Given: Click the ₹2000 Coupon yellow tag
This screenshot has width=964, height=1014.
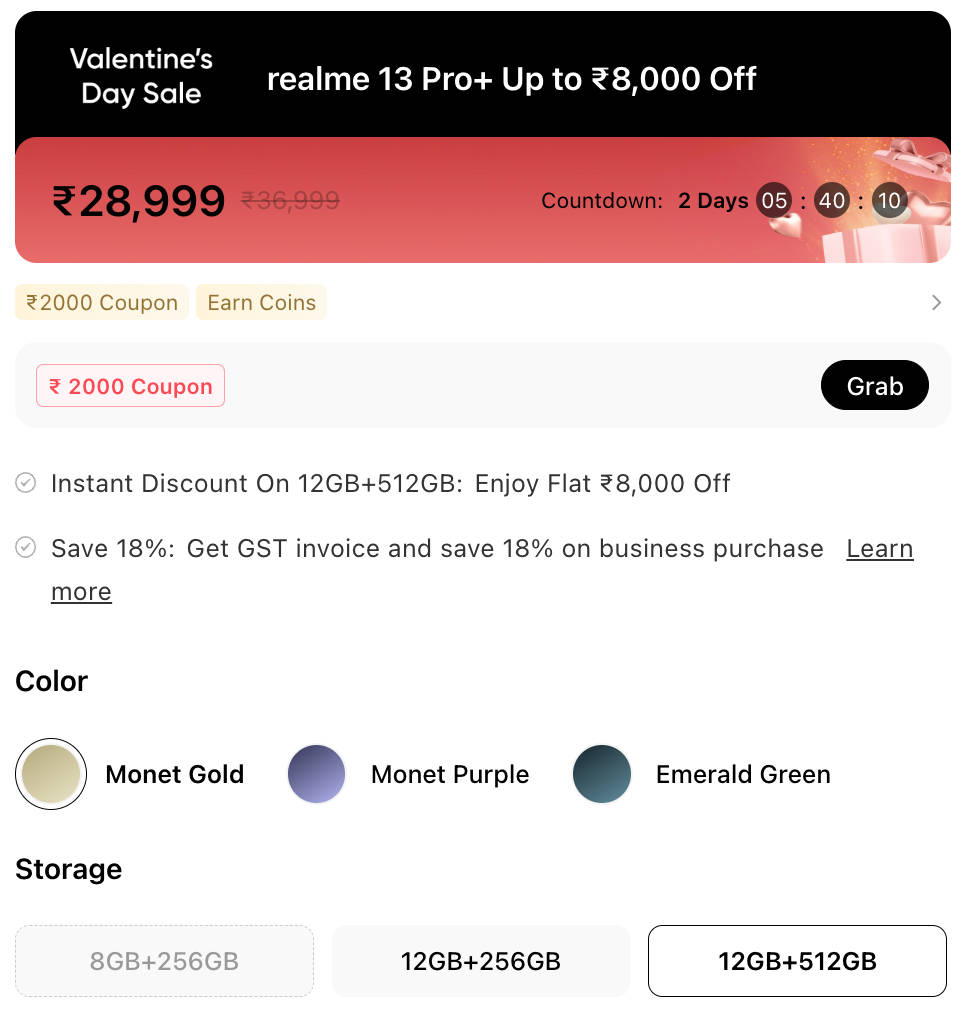Looking at the screenshot, I should [x=102, y=302].
